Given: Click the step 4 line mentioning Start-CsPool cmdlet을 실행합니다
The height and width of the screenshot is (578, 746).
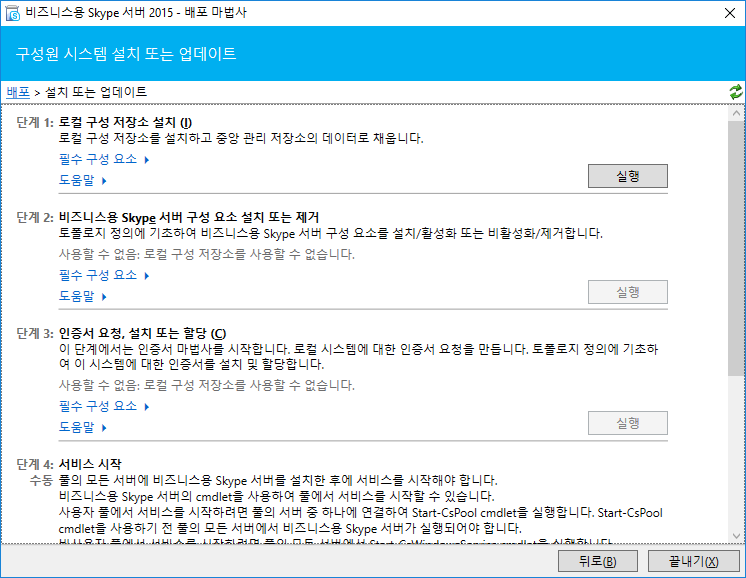Looking at the screenshot, I should tap(361, 513).
